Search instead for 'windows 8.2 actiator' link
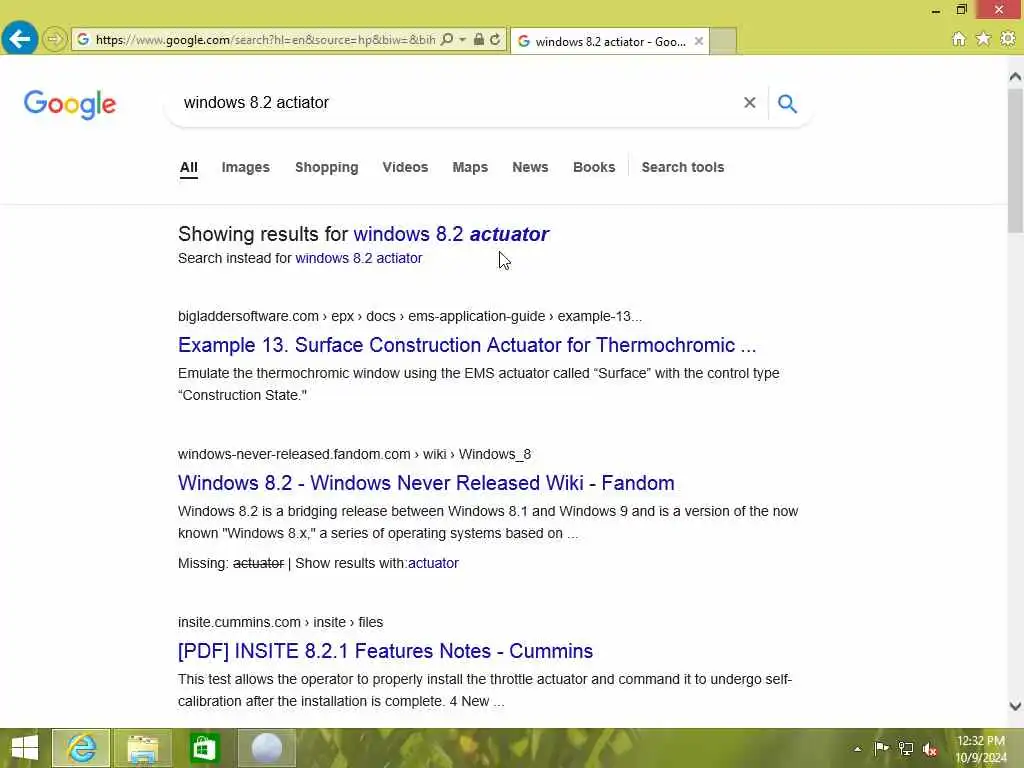The image size is (1024, 768). pos(359,258)
